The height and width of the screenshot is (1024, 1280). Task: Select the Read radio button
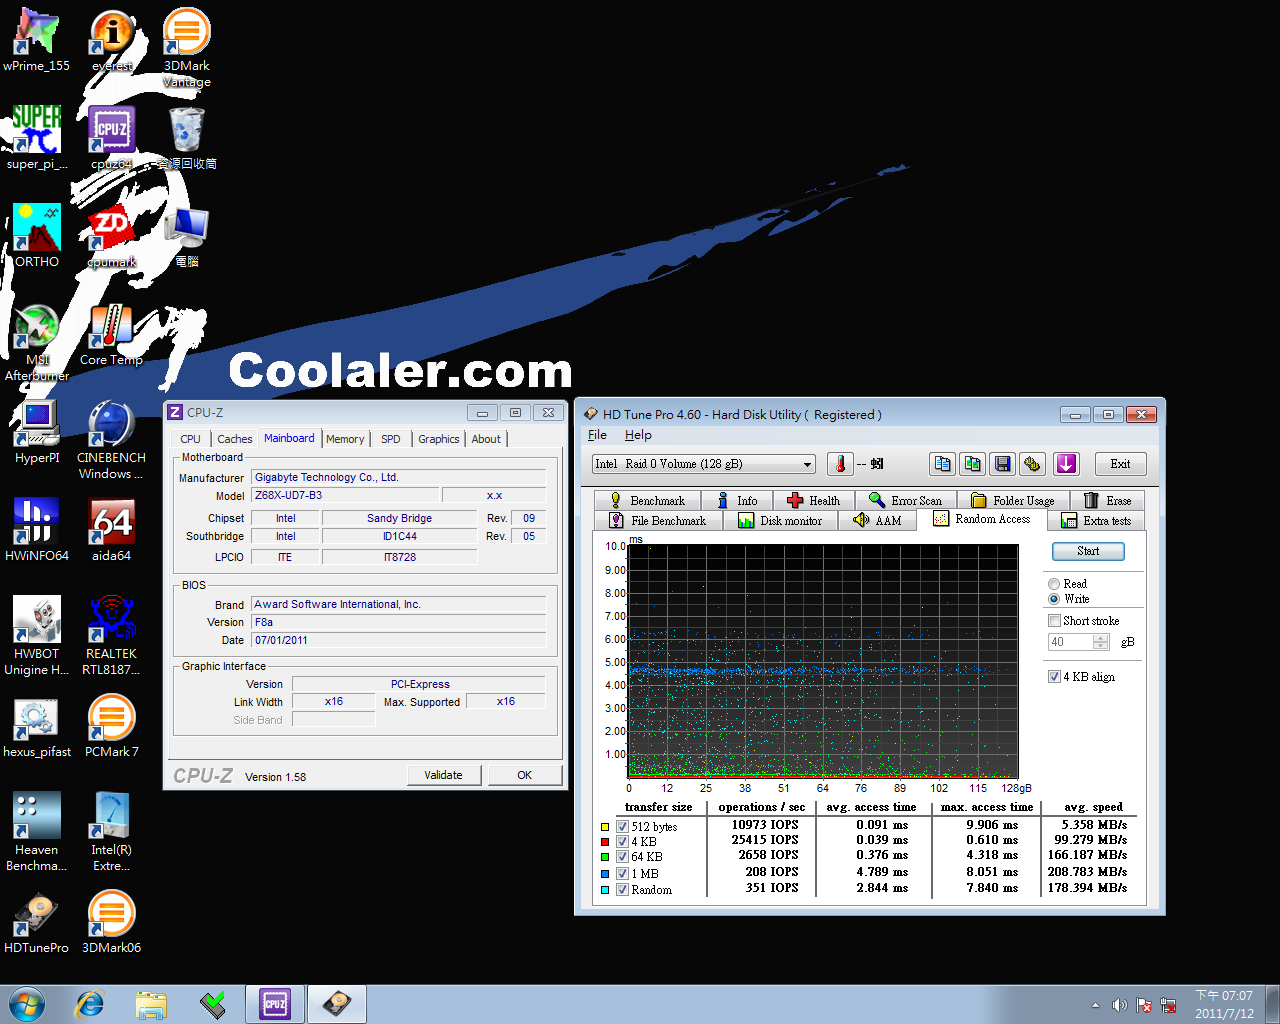1054,584
